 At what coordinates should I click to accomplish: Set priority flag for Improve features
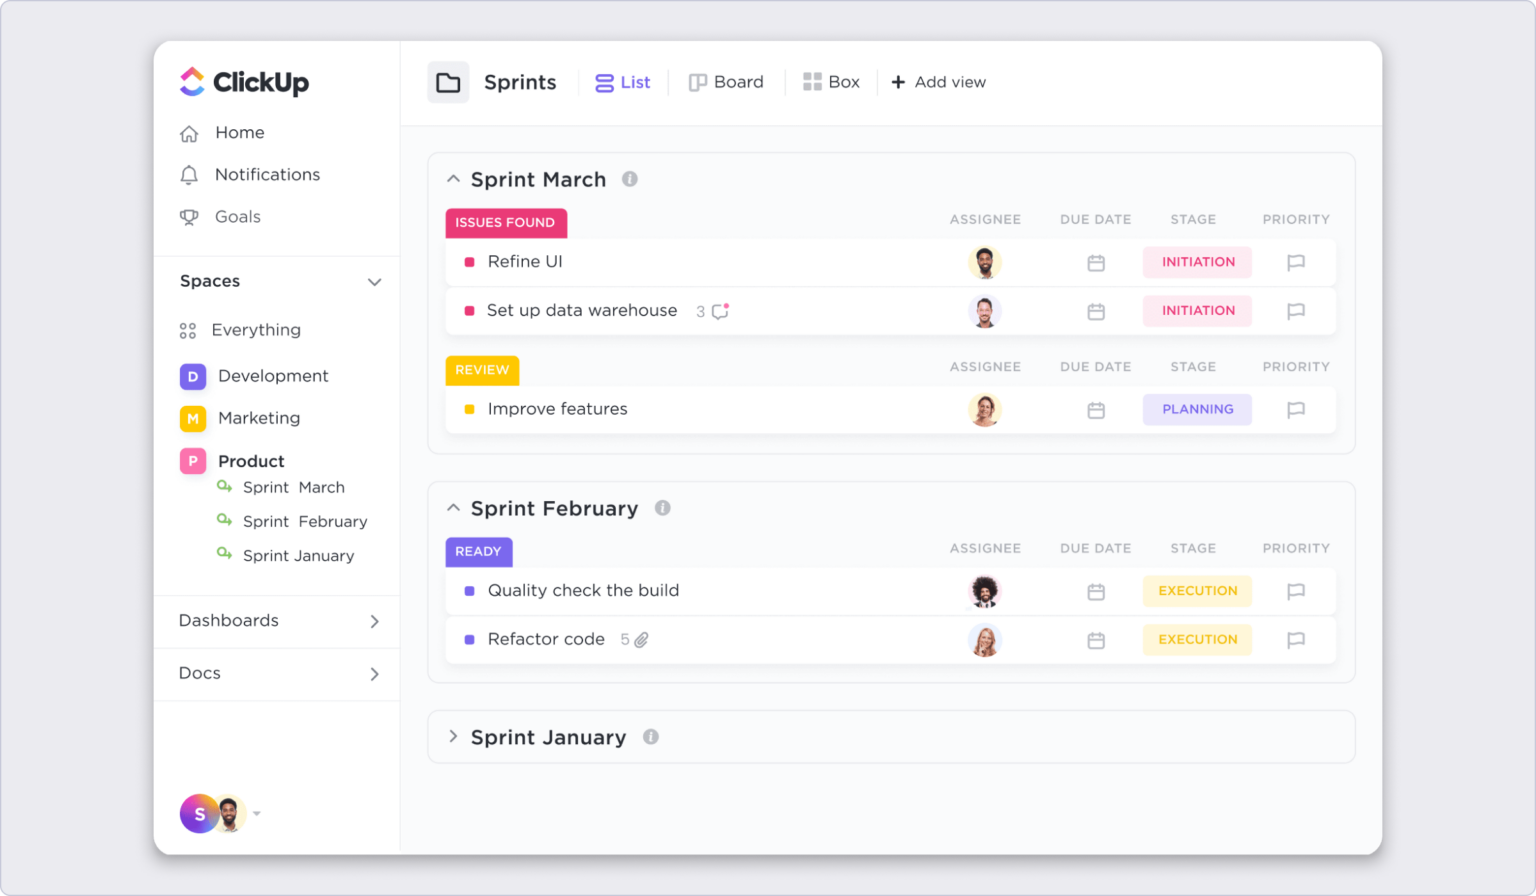1296,409
